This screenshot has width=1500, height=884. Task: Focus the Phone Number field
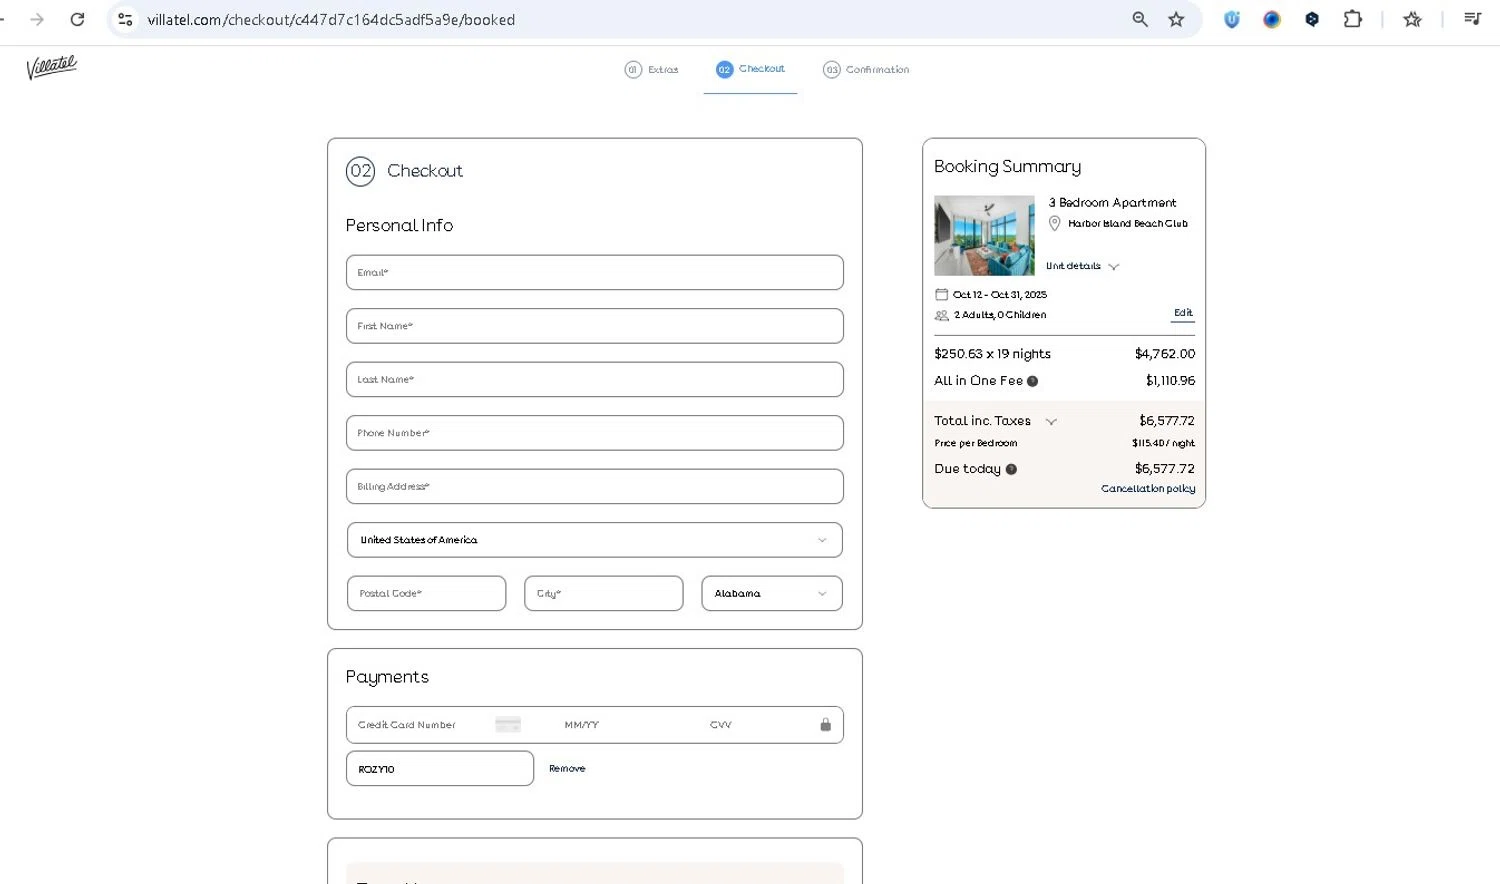tap(595, 433)
